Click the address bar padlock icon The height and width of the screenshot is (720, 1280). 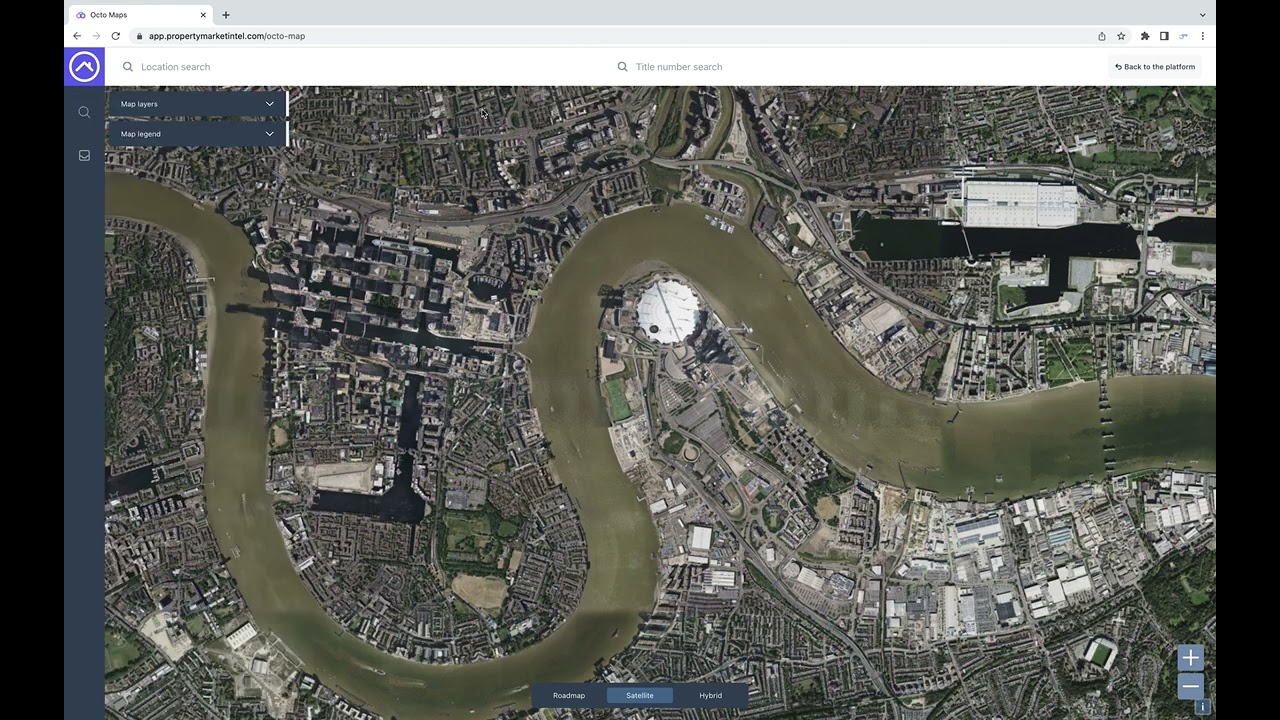click(x=140, y=36)
